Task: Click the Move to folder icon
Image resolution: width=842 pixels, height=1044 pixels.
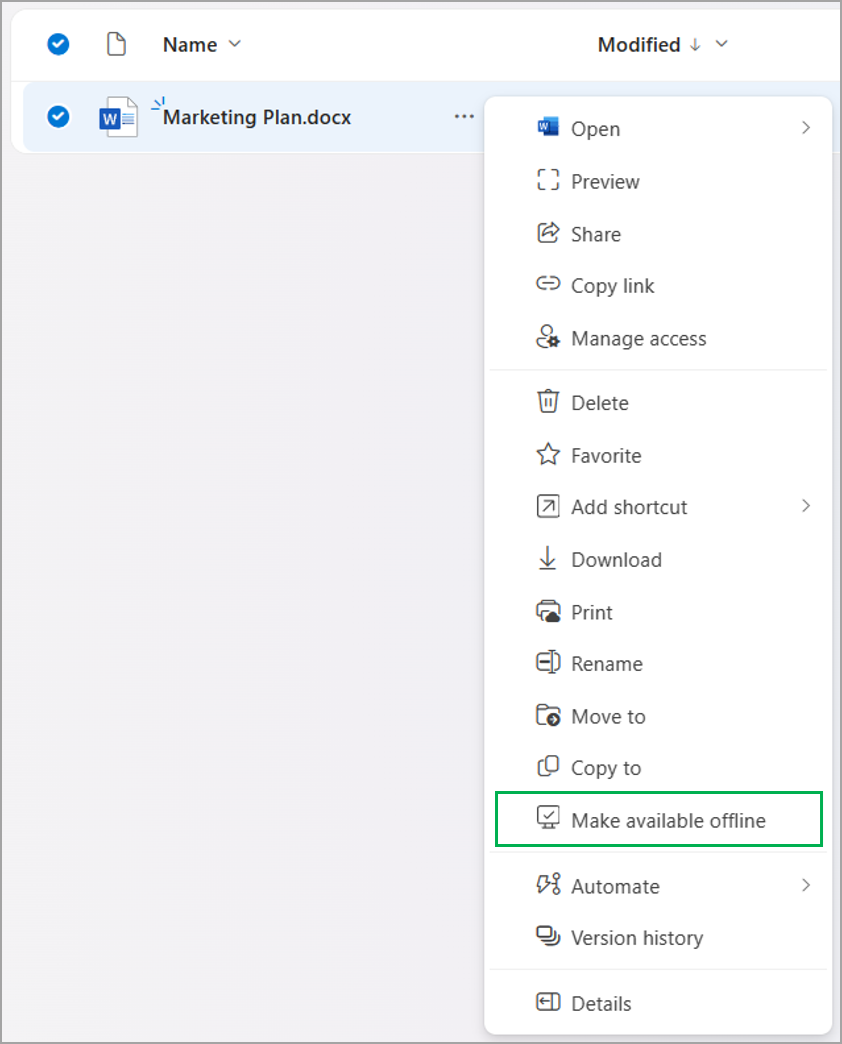Action: tap(548, 715)
